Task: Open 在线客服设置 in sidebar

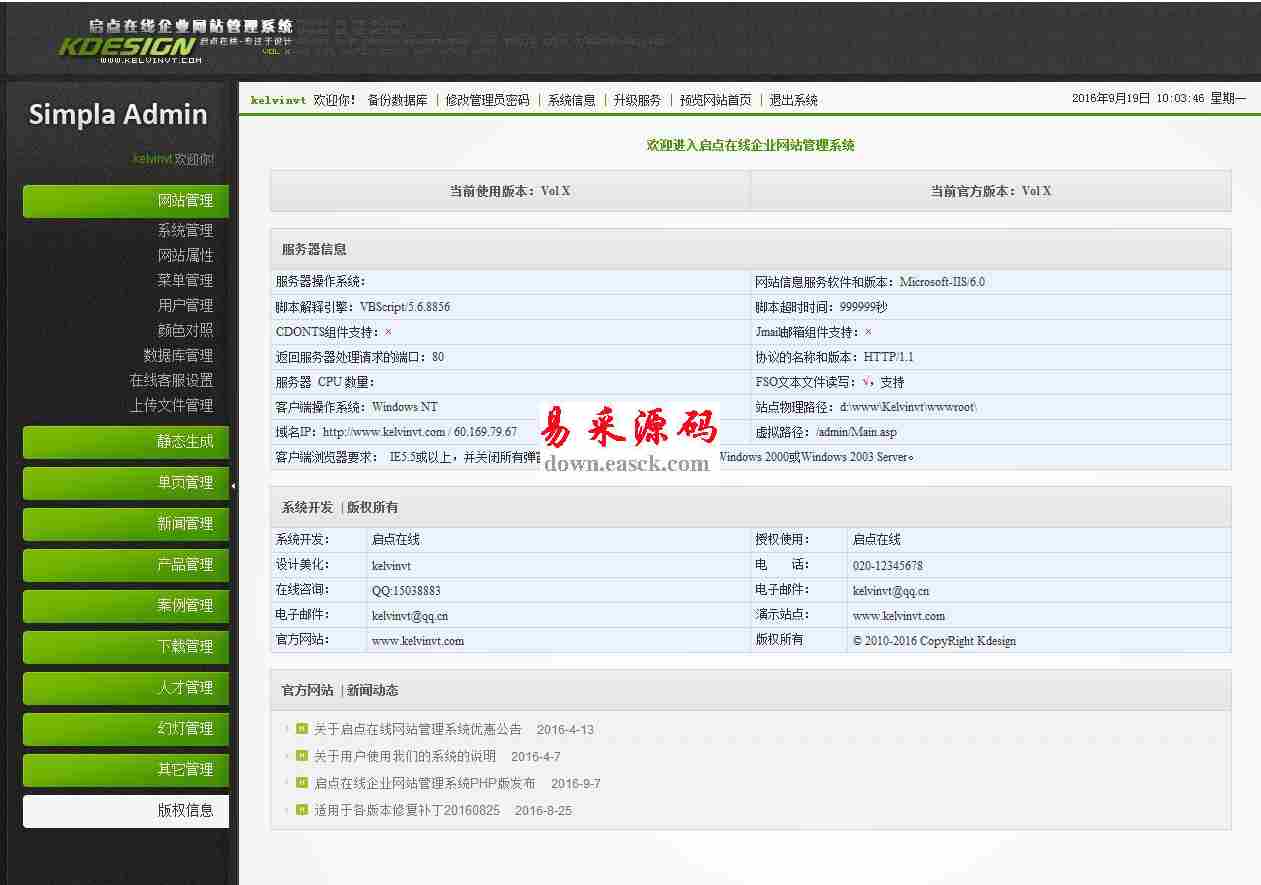Action: 171,380
